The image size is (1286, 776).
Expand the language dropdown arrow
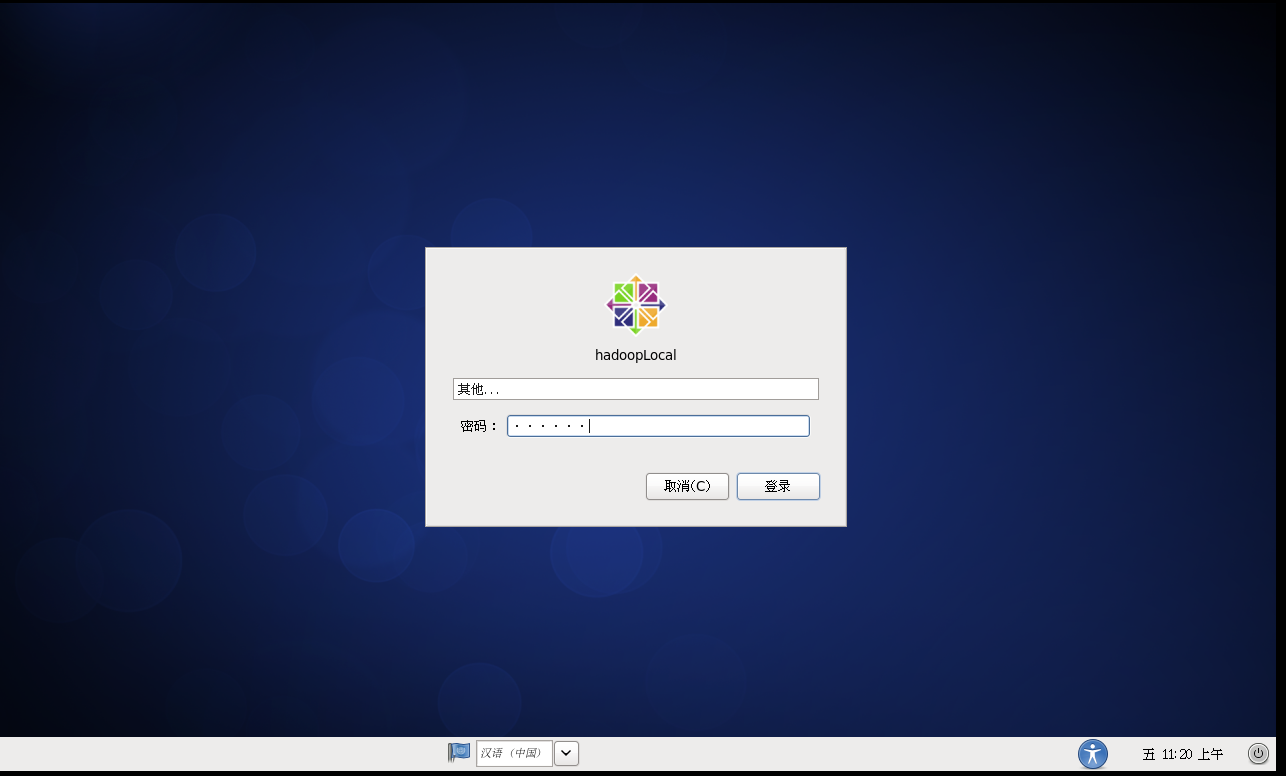coord(566,753)
